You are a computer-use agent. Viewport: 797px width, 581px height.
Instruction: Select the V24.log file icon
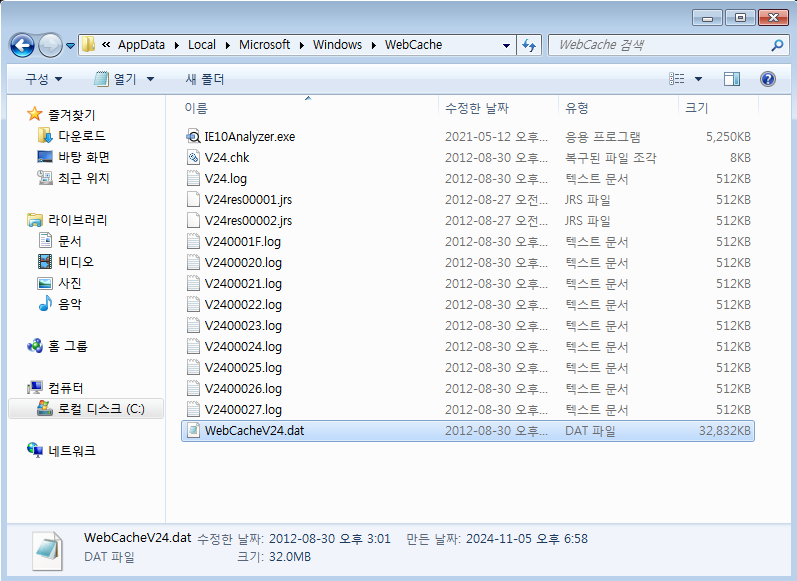pyautogui.click(x=193, y=178)
